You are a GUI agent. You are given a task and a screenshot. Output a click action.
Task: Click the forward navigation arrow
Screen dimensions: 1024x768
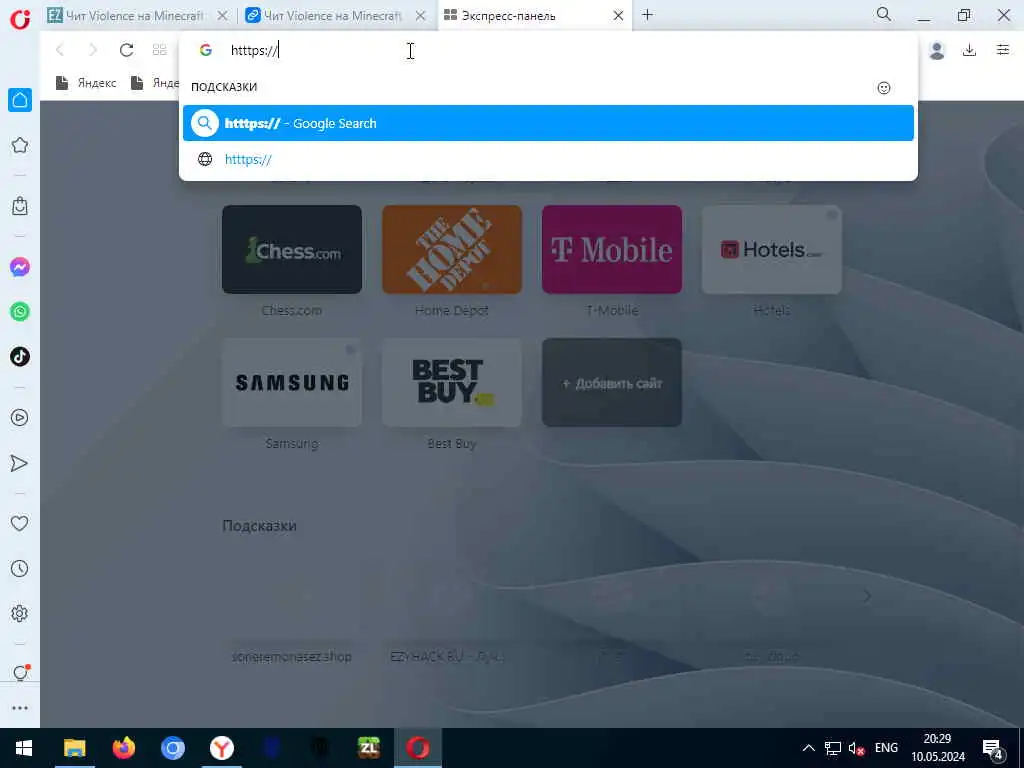click(x=93, y=50)
